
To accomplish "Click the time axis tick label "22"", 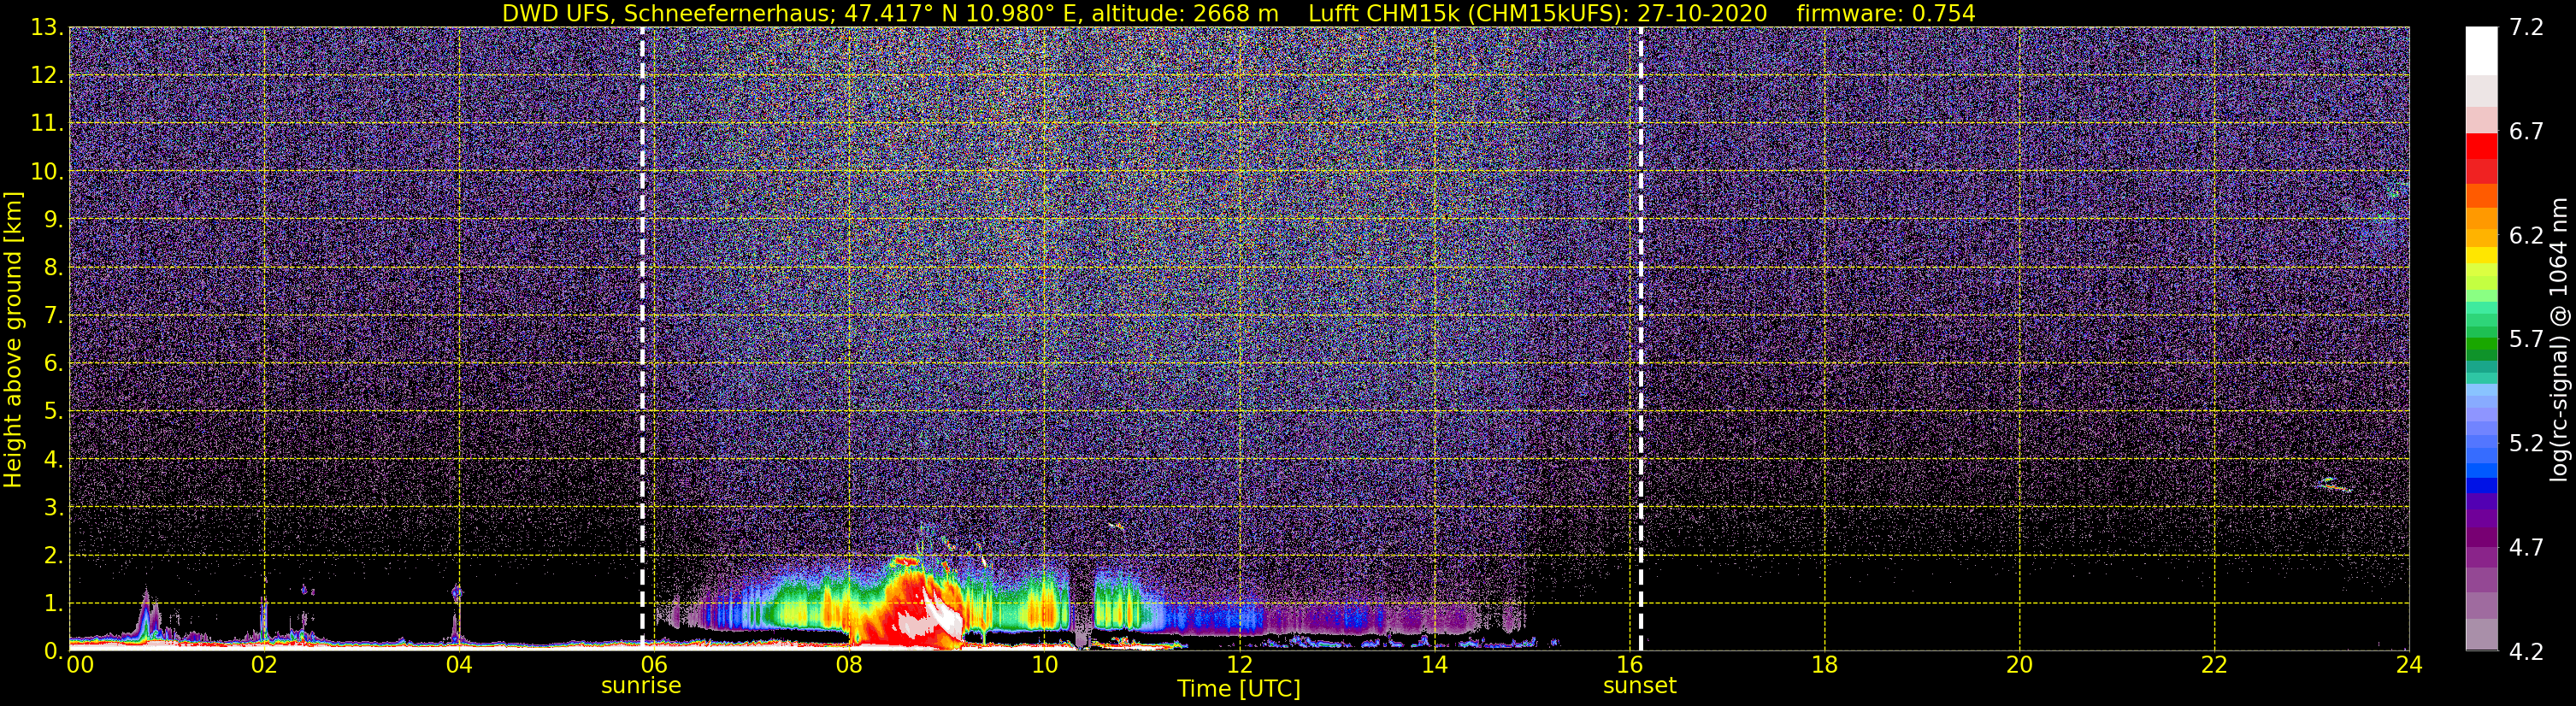I will (2215, 665).
